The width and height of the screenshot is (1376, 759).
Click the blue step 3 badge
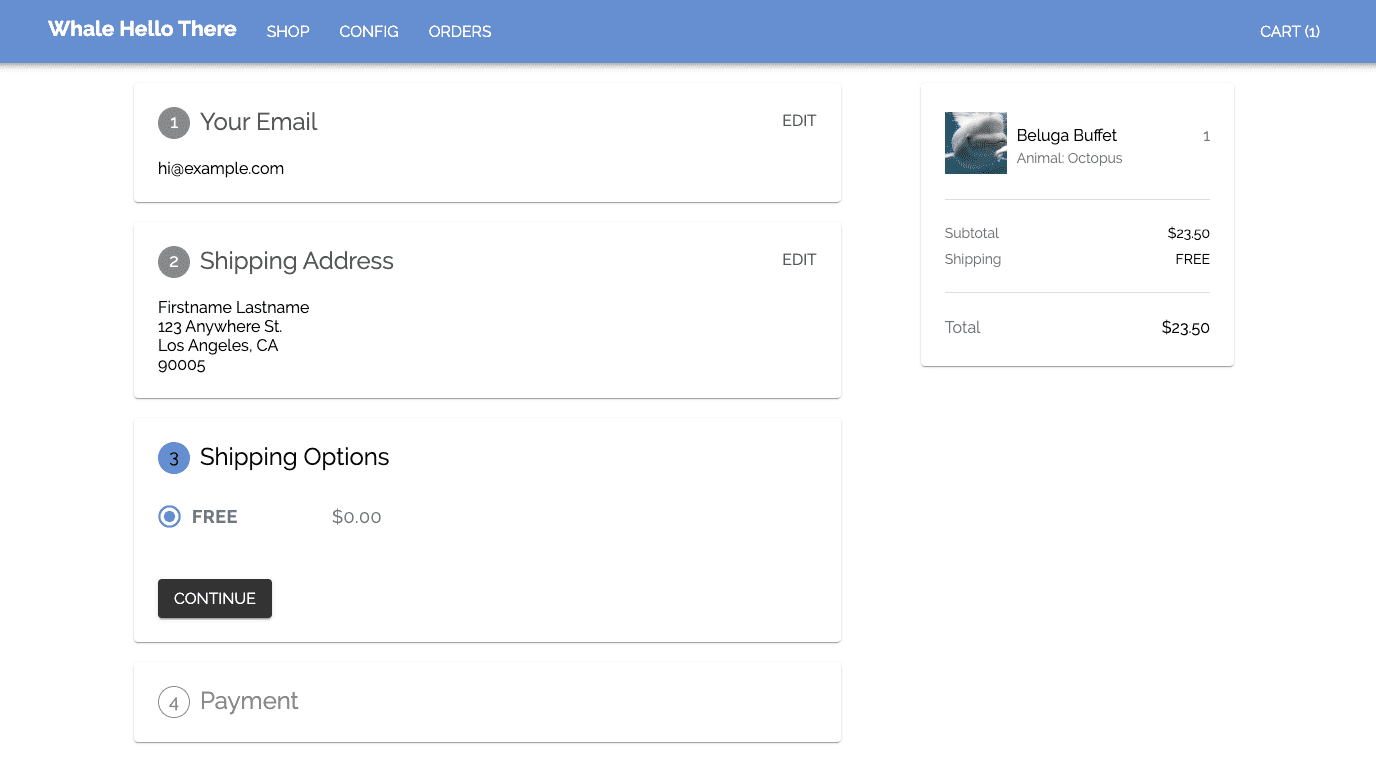point(174,458)
